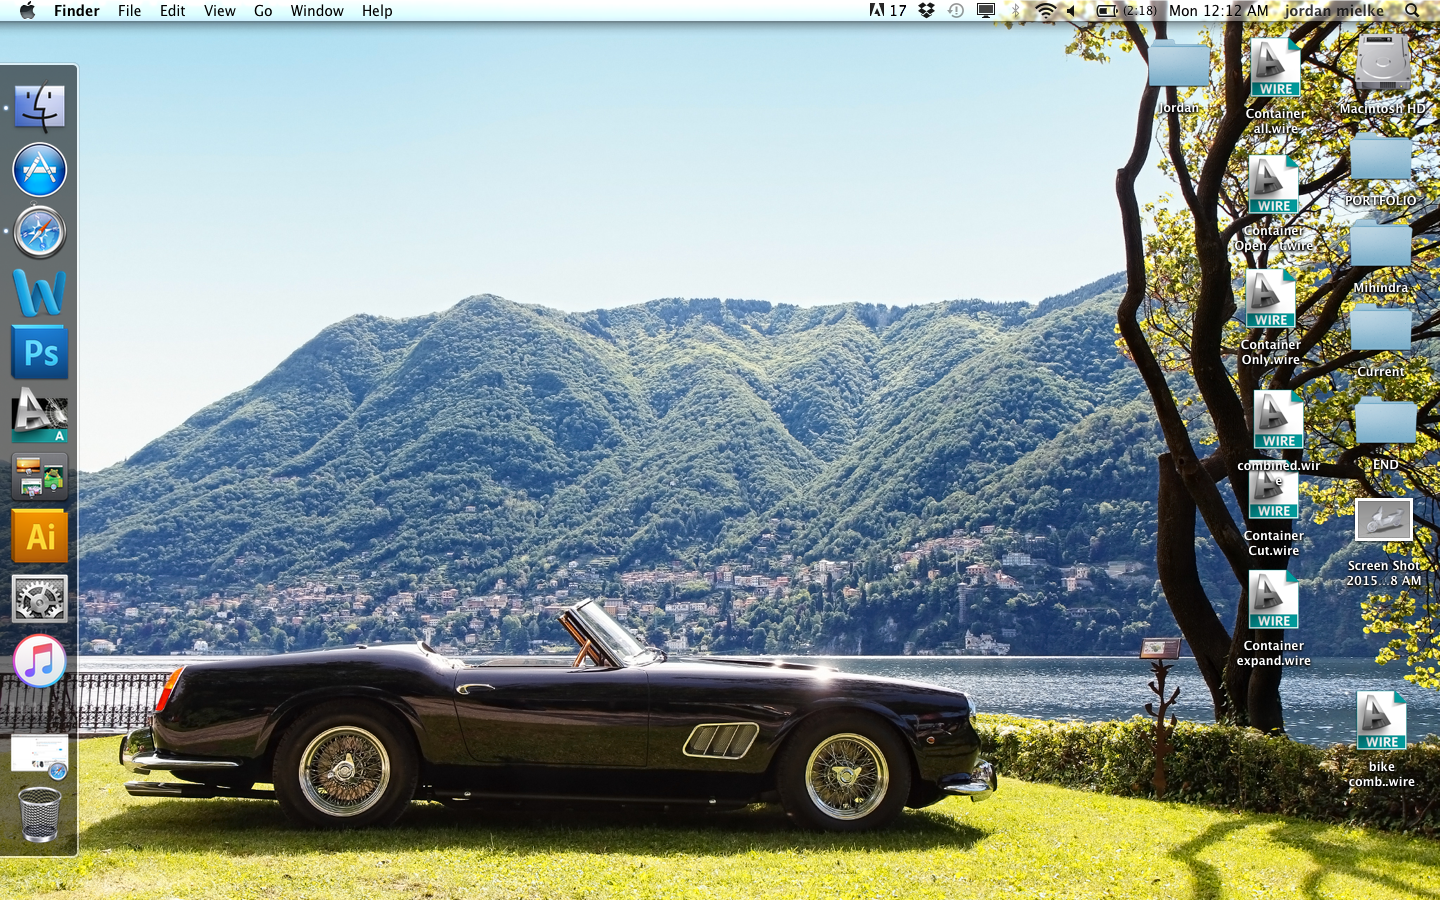
Task: Open Mission Control icon in the Dock
Action: (x=40, y=477)
